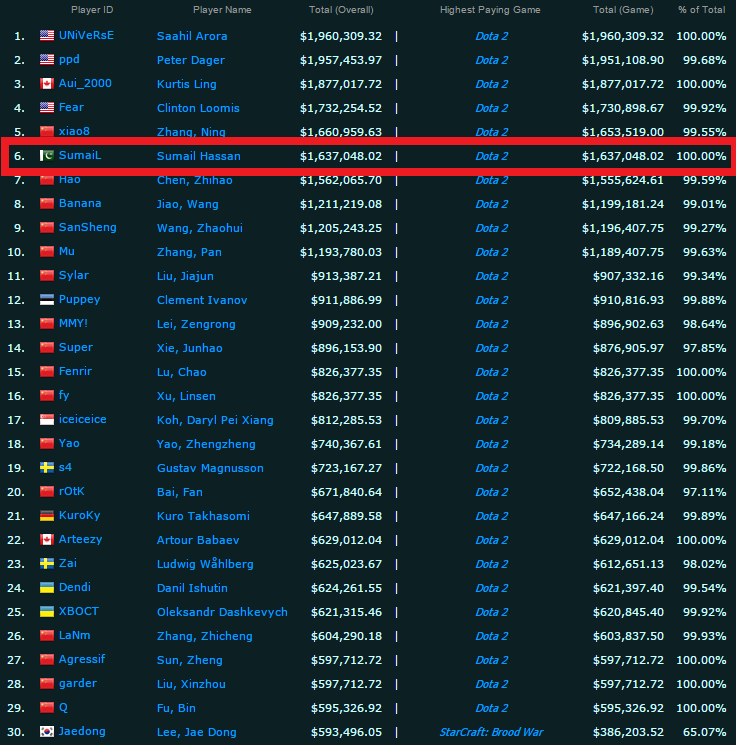Click the Canadian flag beside Aui_2000
This screenshot has height=745, width=736.
[x=47, y=84]
